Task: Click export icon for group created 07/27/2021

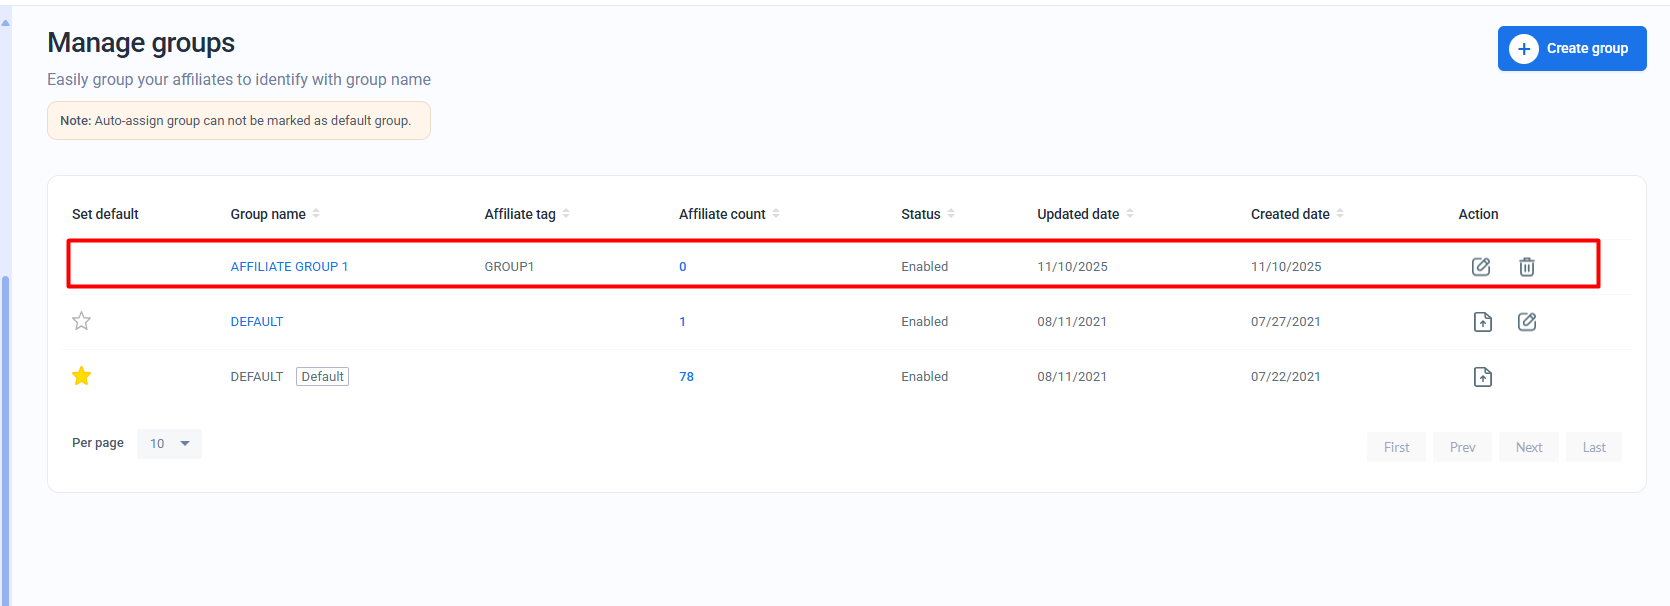Action: 1482,322
